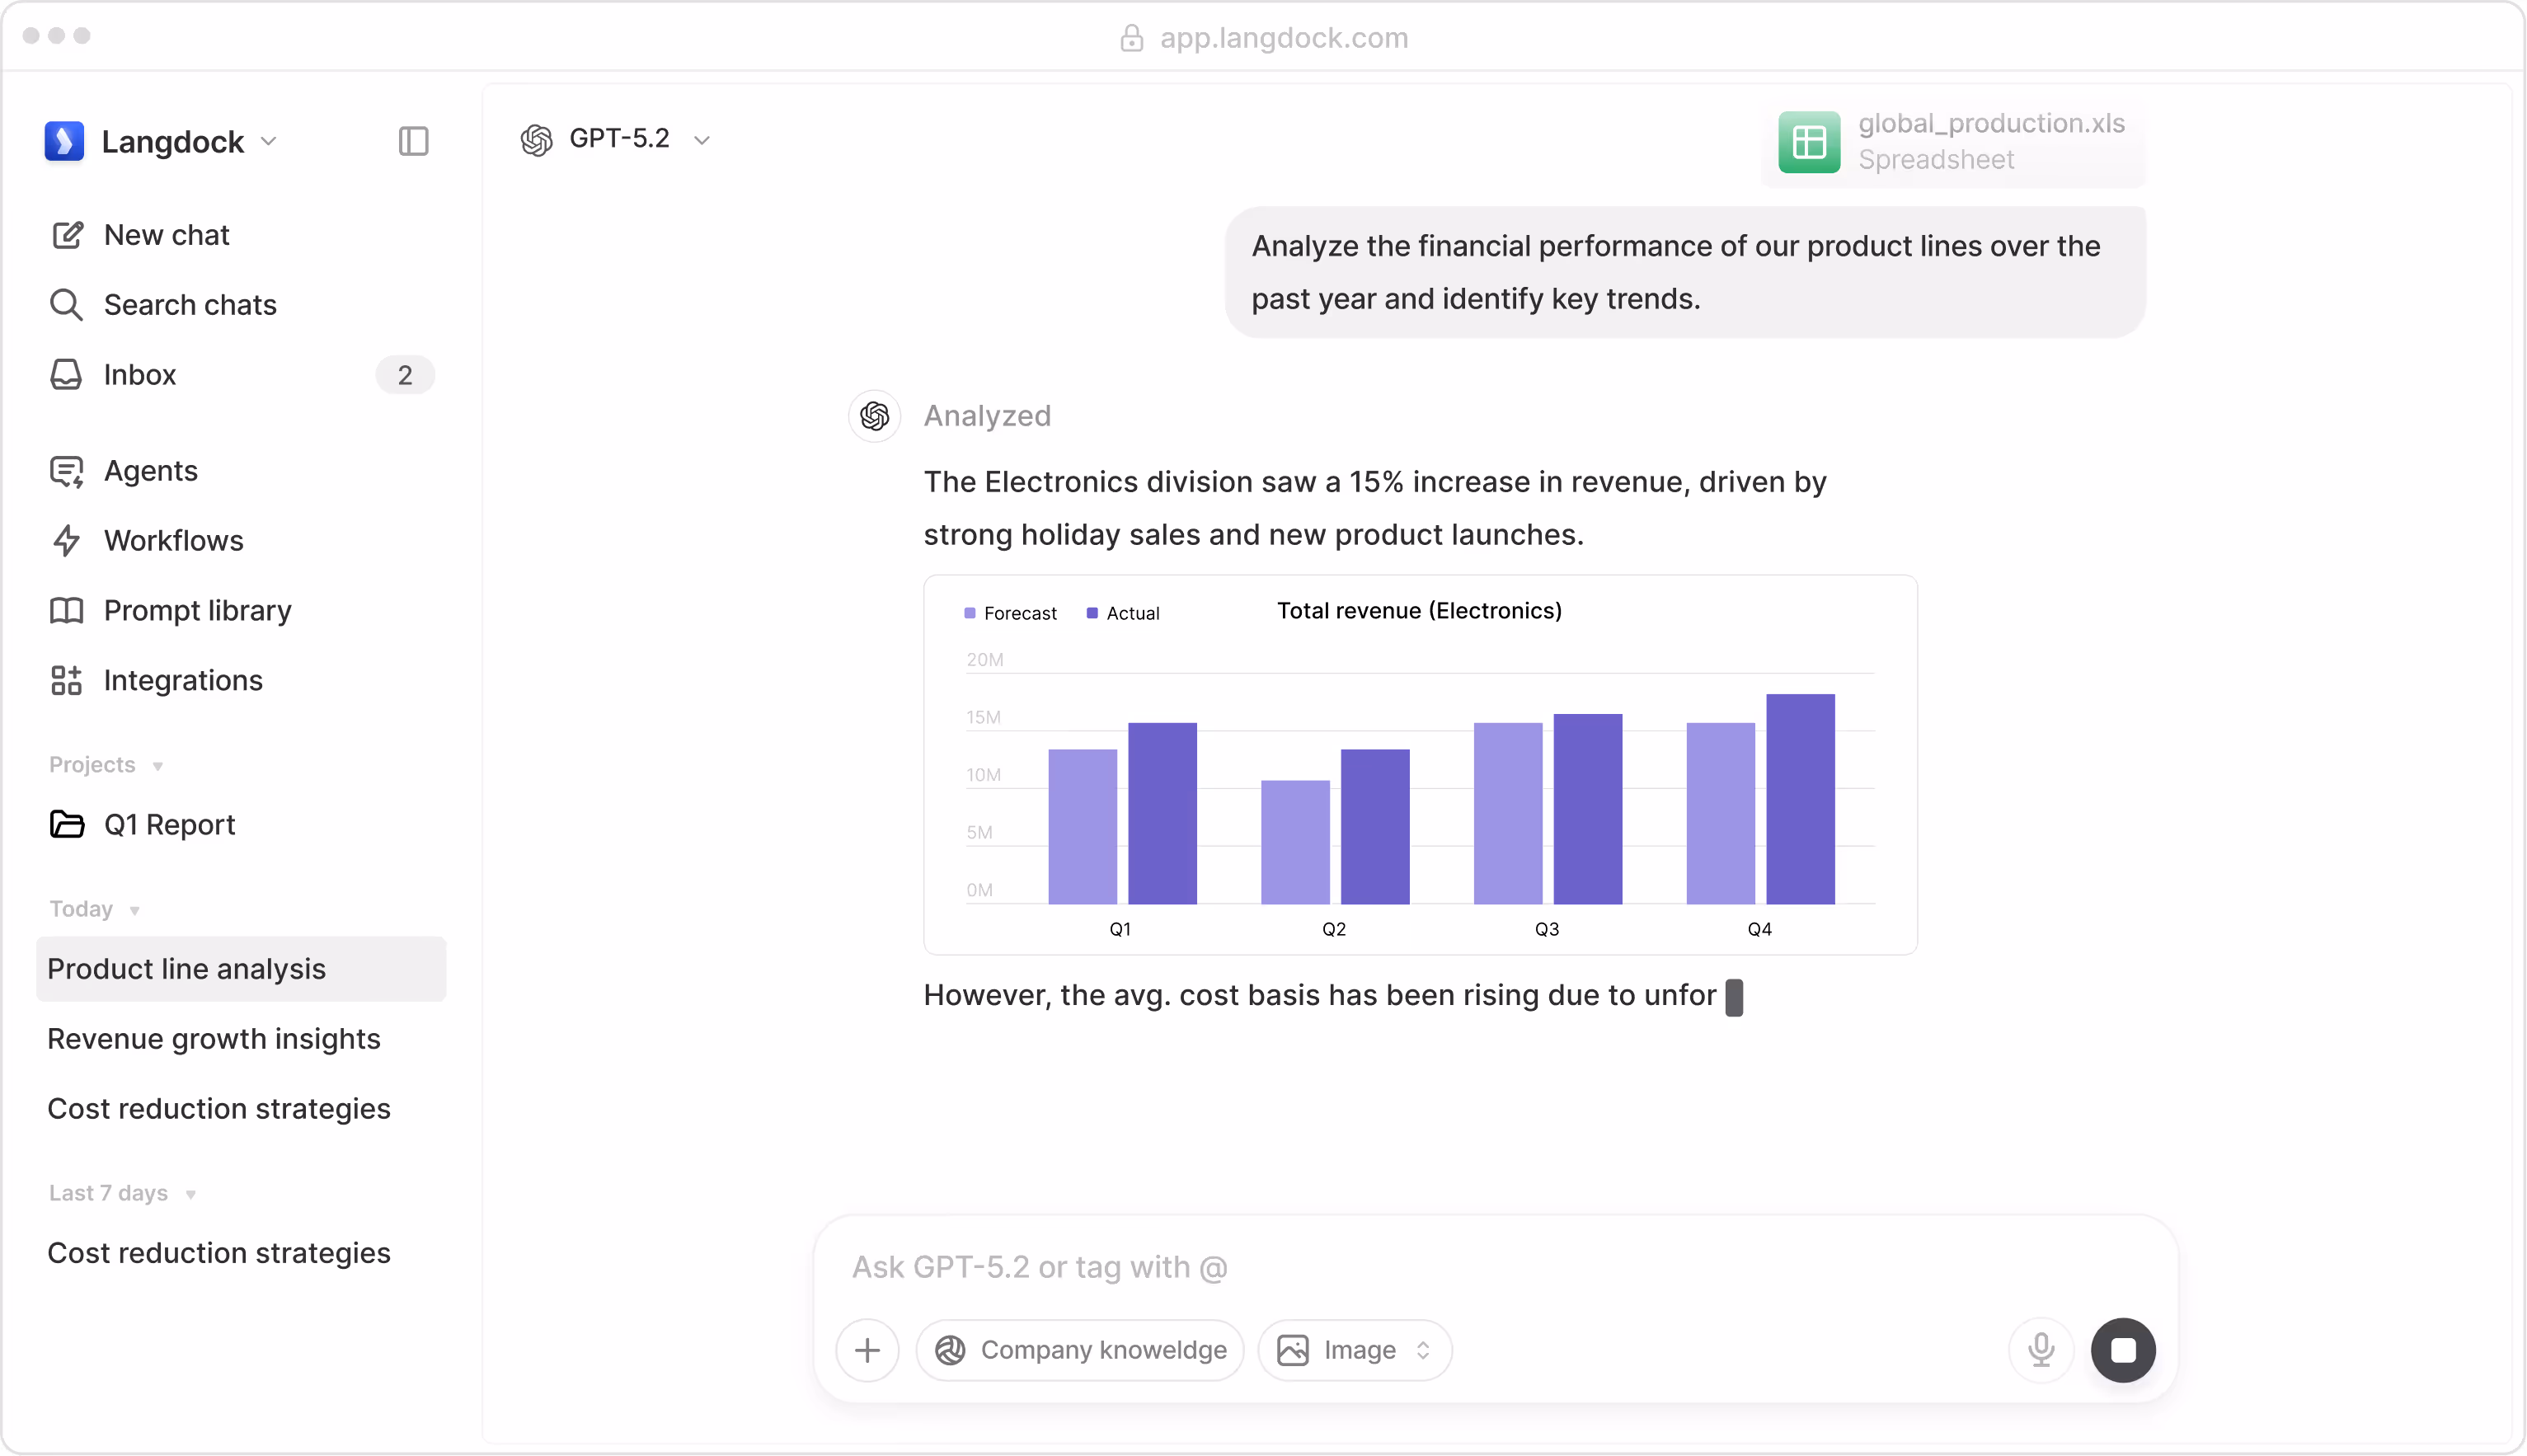Open the Inbox tray icon

(66, 374)
